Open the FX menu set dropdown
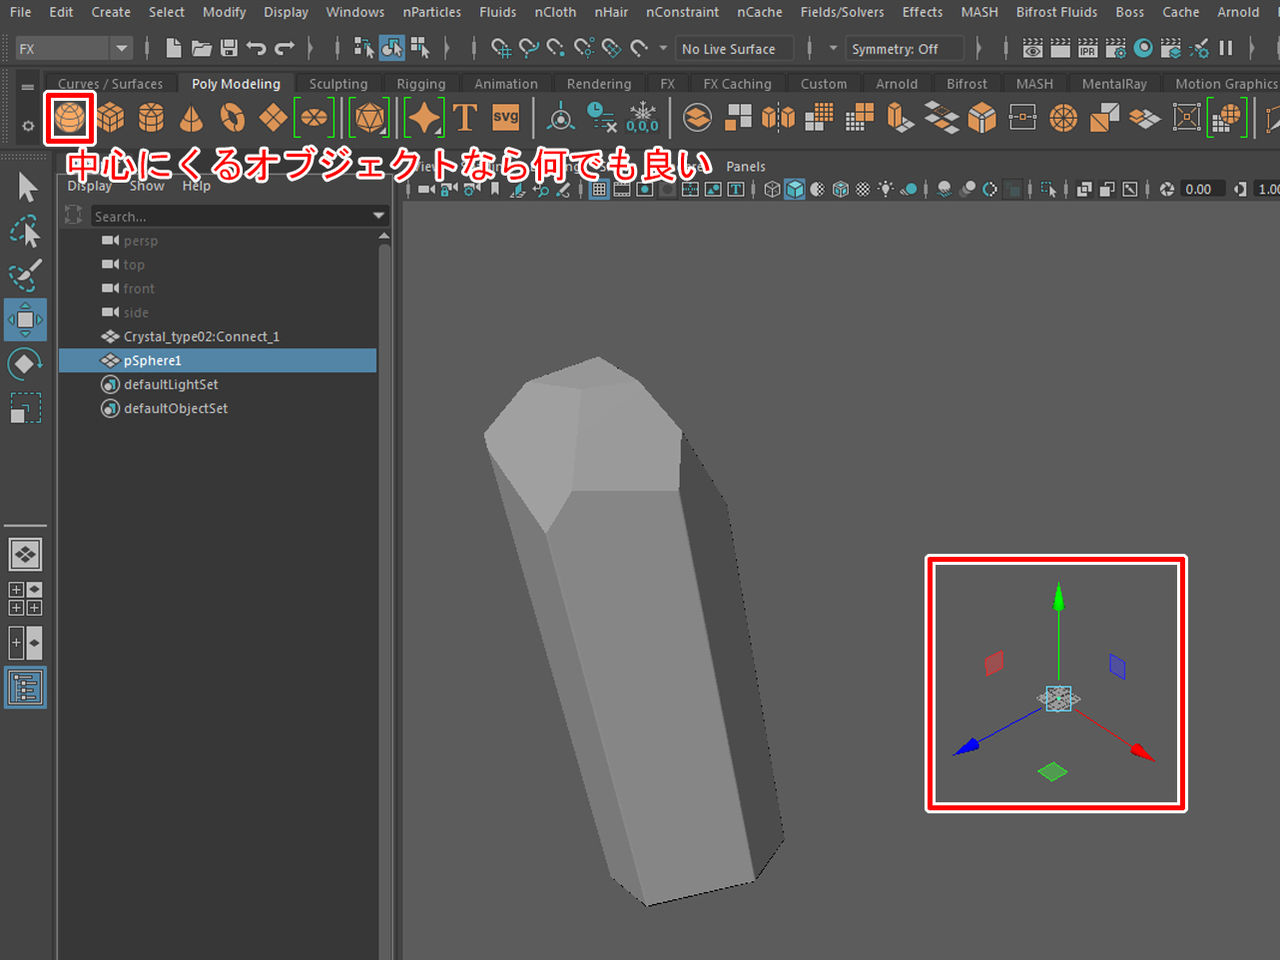This screenshot has width=1280, height=960. click(x=121, y=48)
